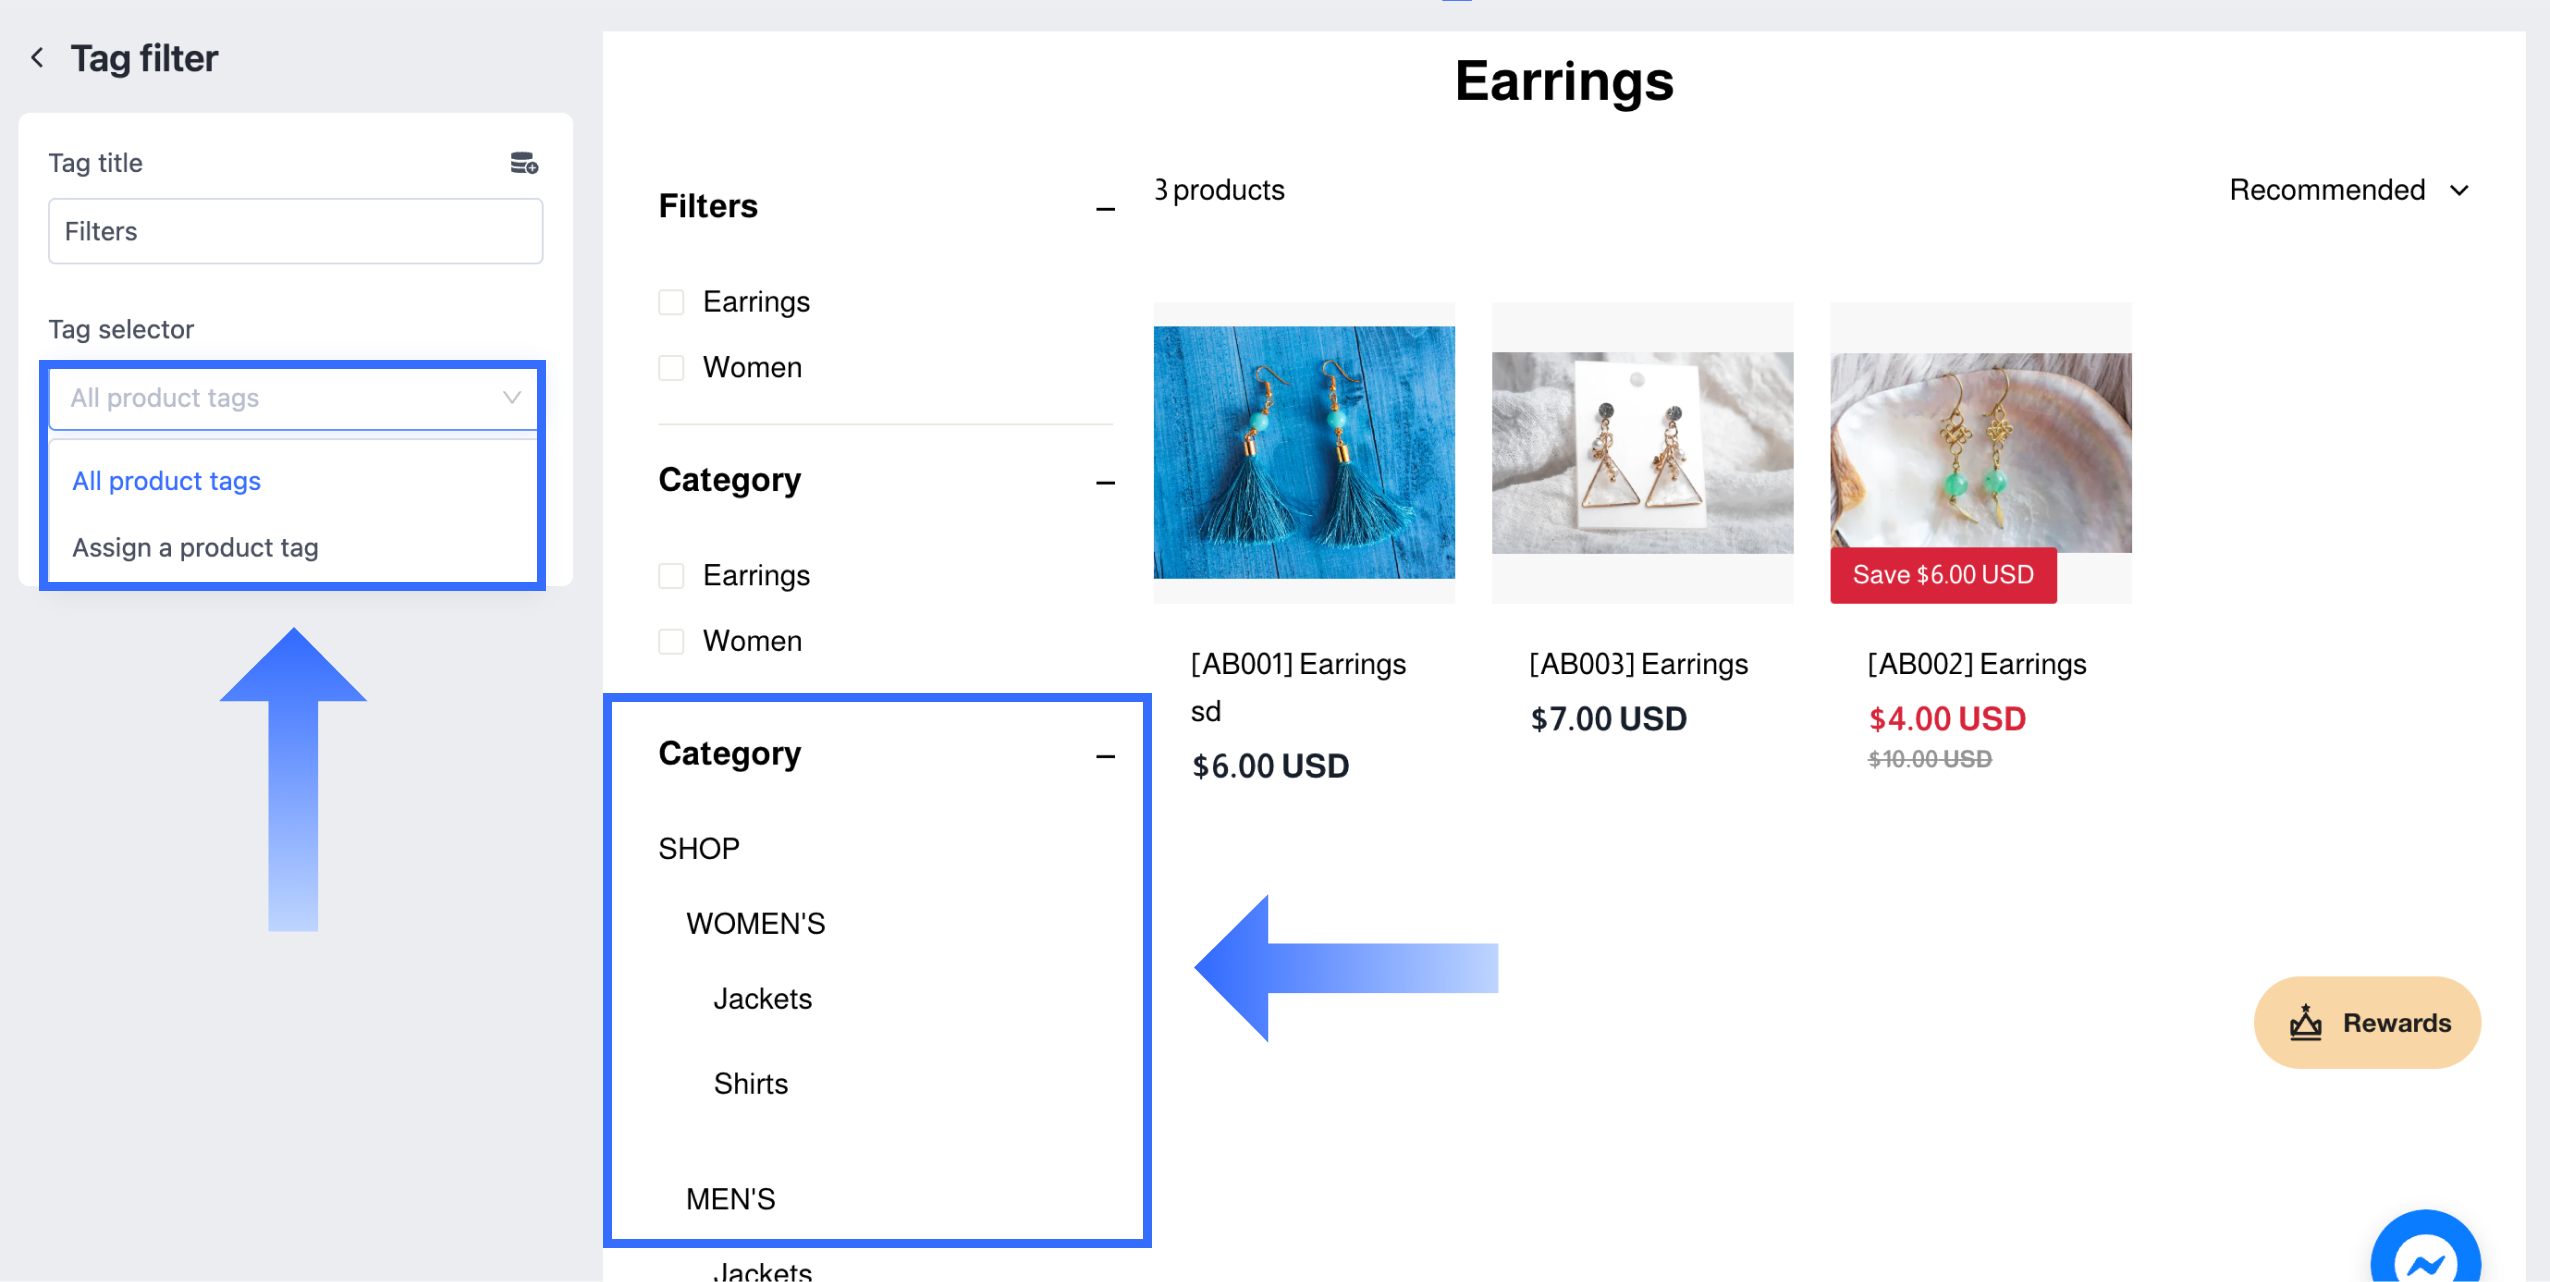Screen dimensions: 2550x1282
Task: Select the 'All product tags' option
Action: click(166, 481)
